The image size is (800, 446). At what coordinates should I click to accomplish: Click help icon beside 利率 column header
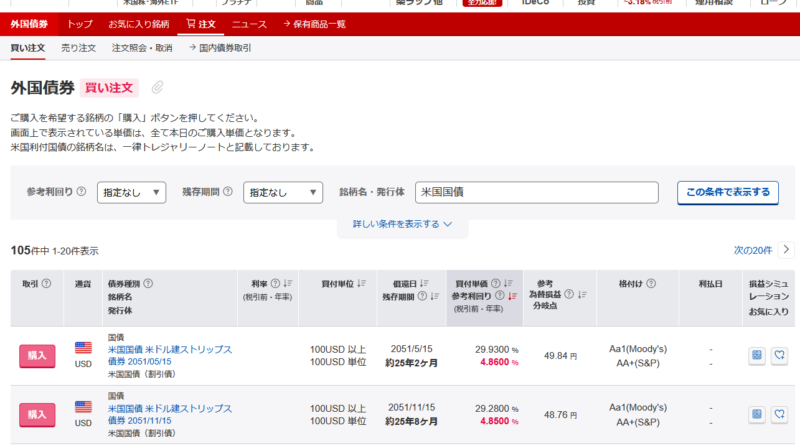(276, 283)
